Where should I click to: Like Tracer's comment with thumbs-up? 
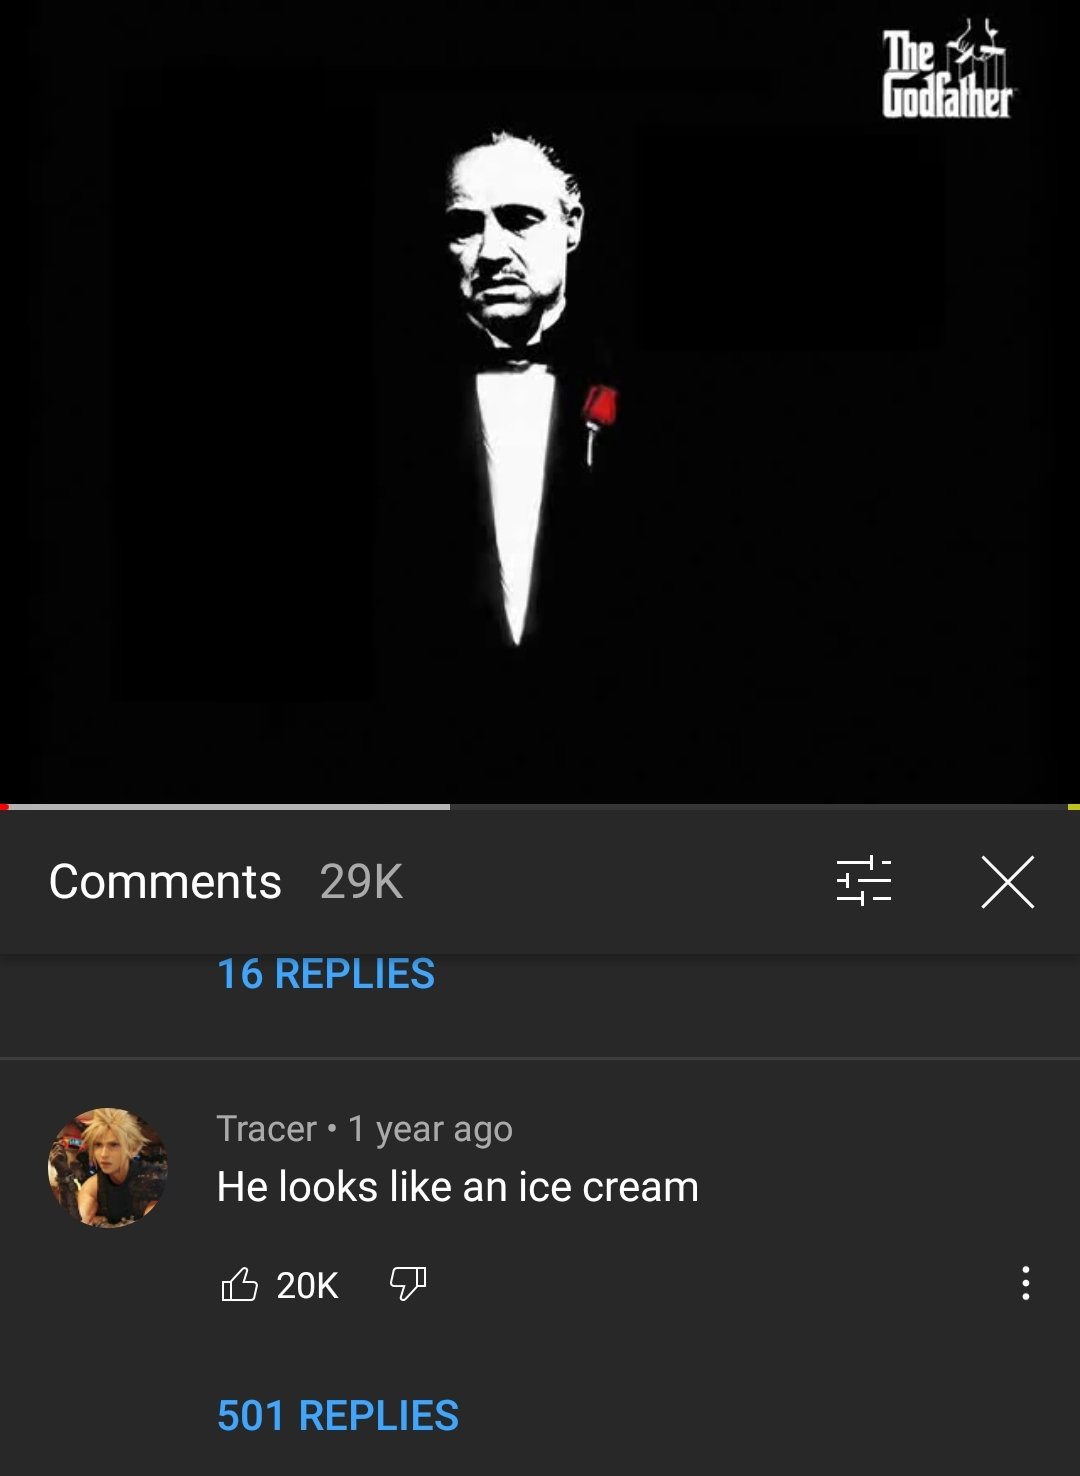pos(239,1284)
